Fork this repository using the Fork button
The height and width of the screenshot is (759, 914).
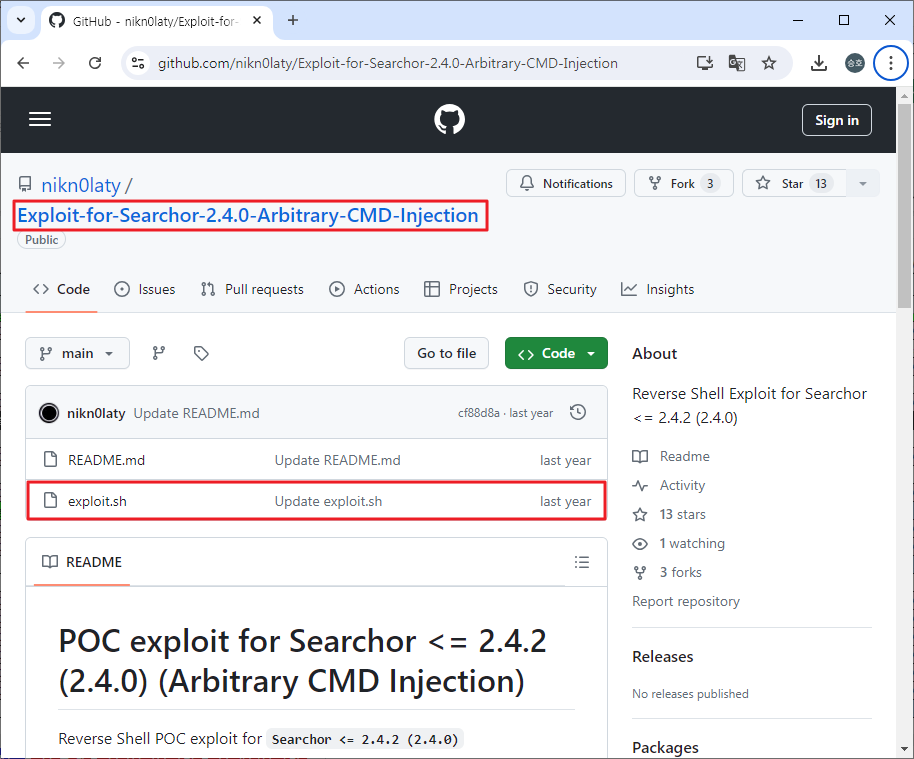point(684,184)
